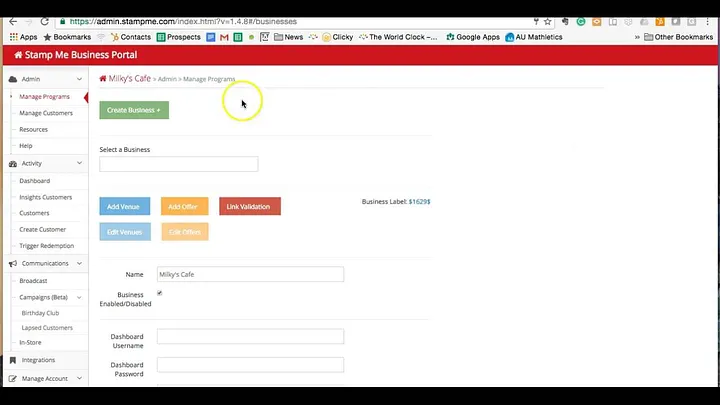Click the Name field containing Milky's Cafe
720x405 pixels.
[x=250, y=274]
